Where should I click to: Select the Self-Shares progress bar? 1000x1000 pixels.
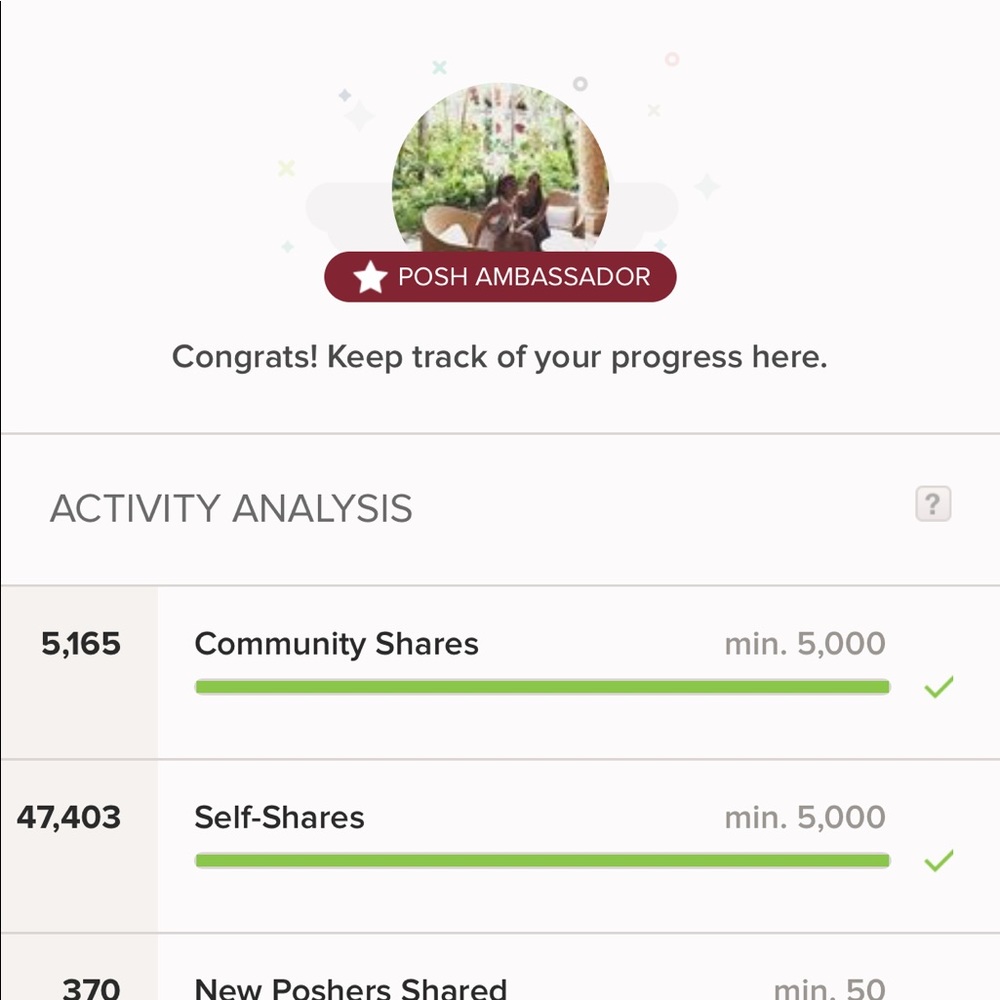542,860
